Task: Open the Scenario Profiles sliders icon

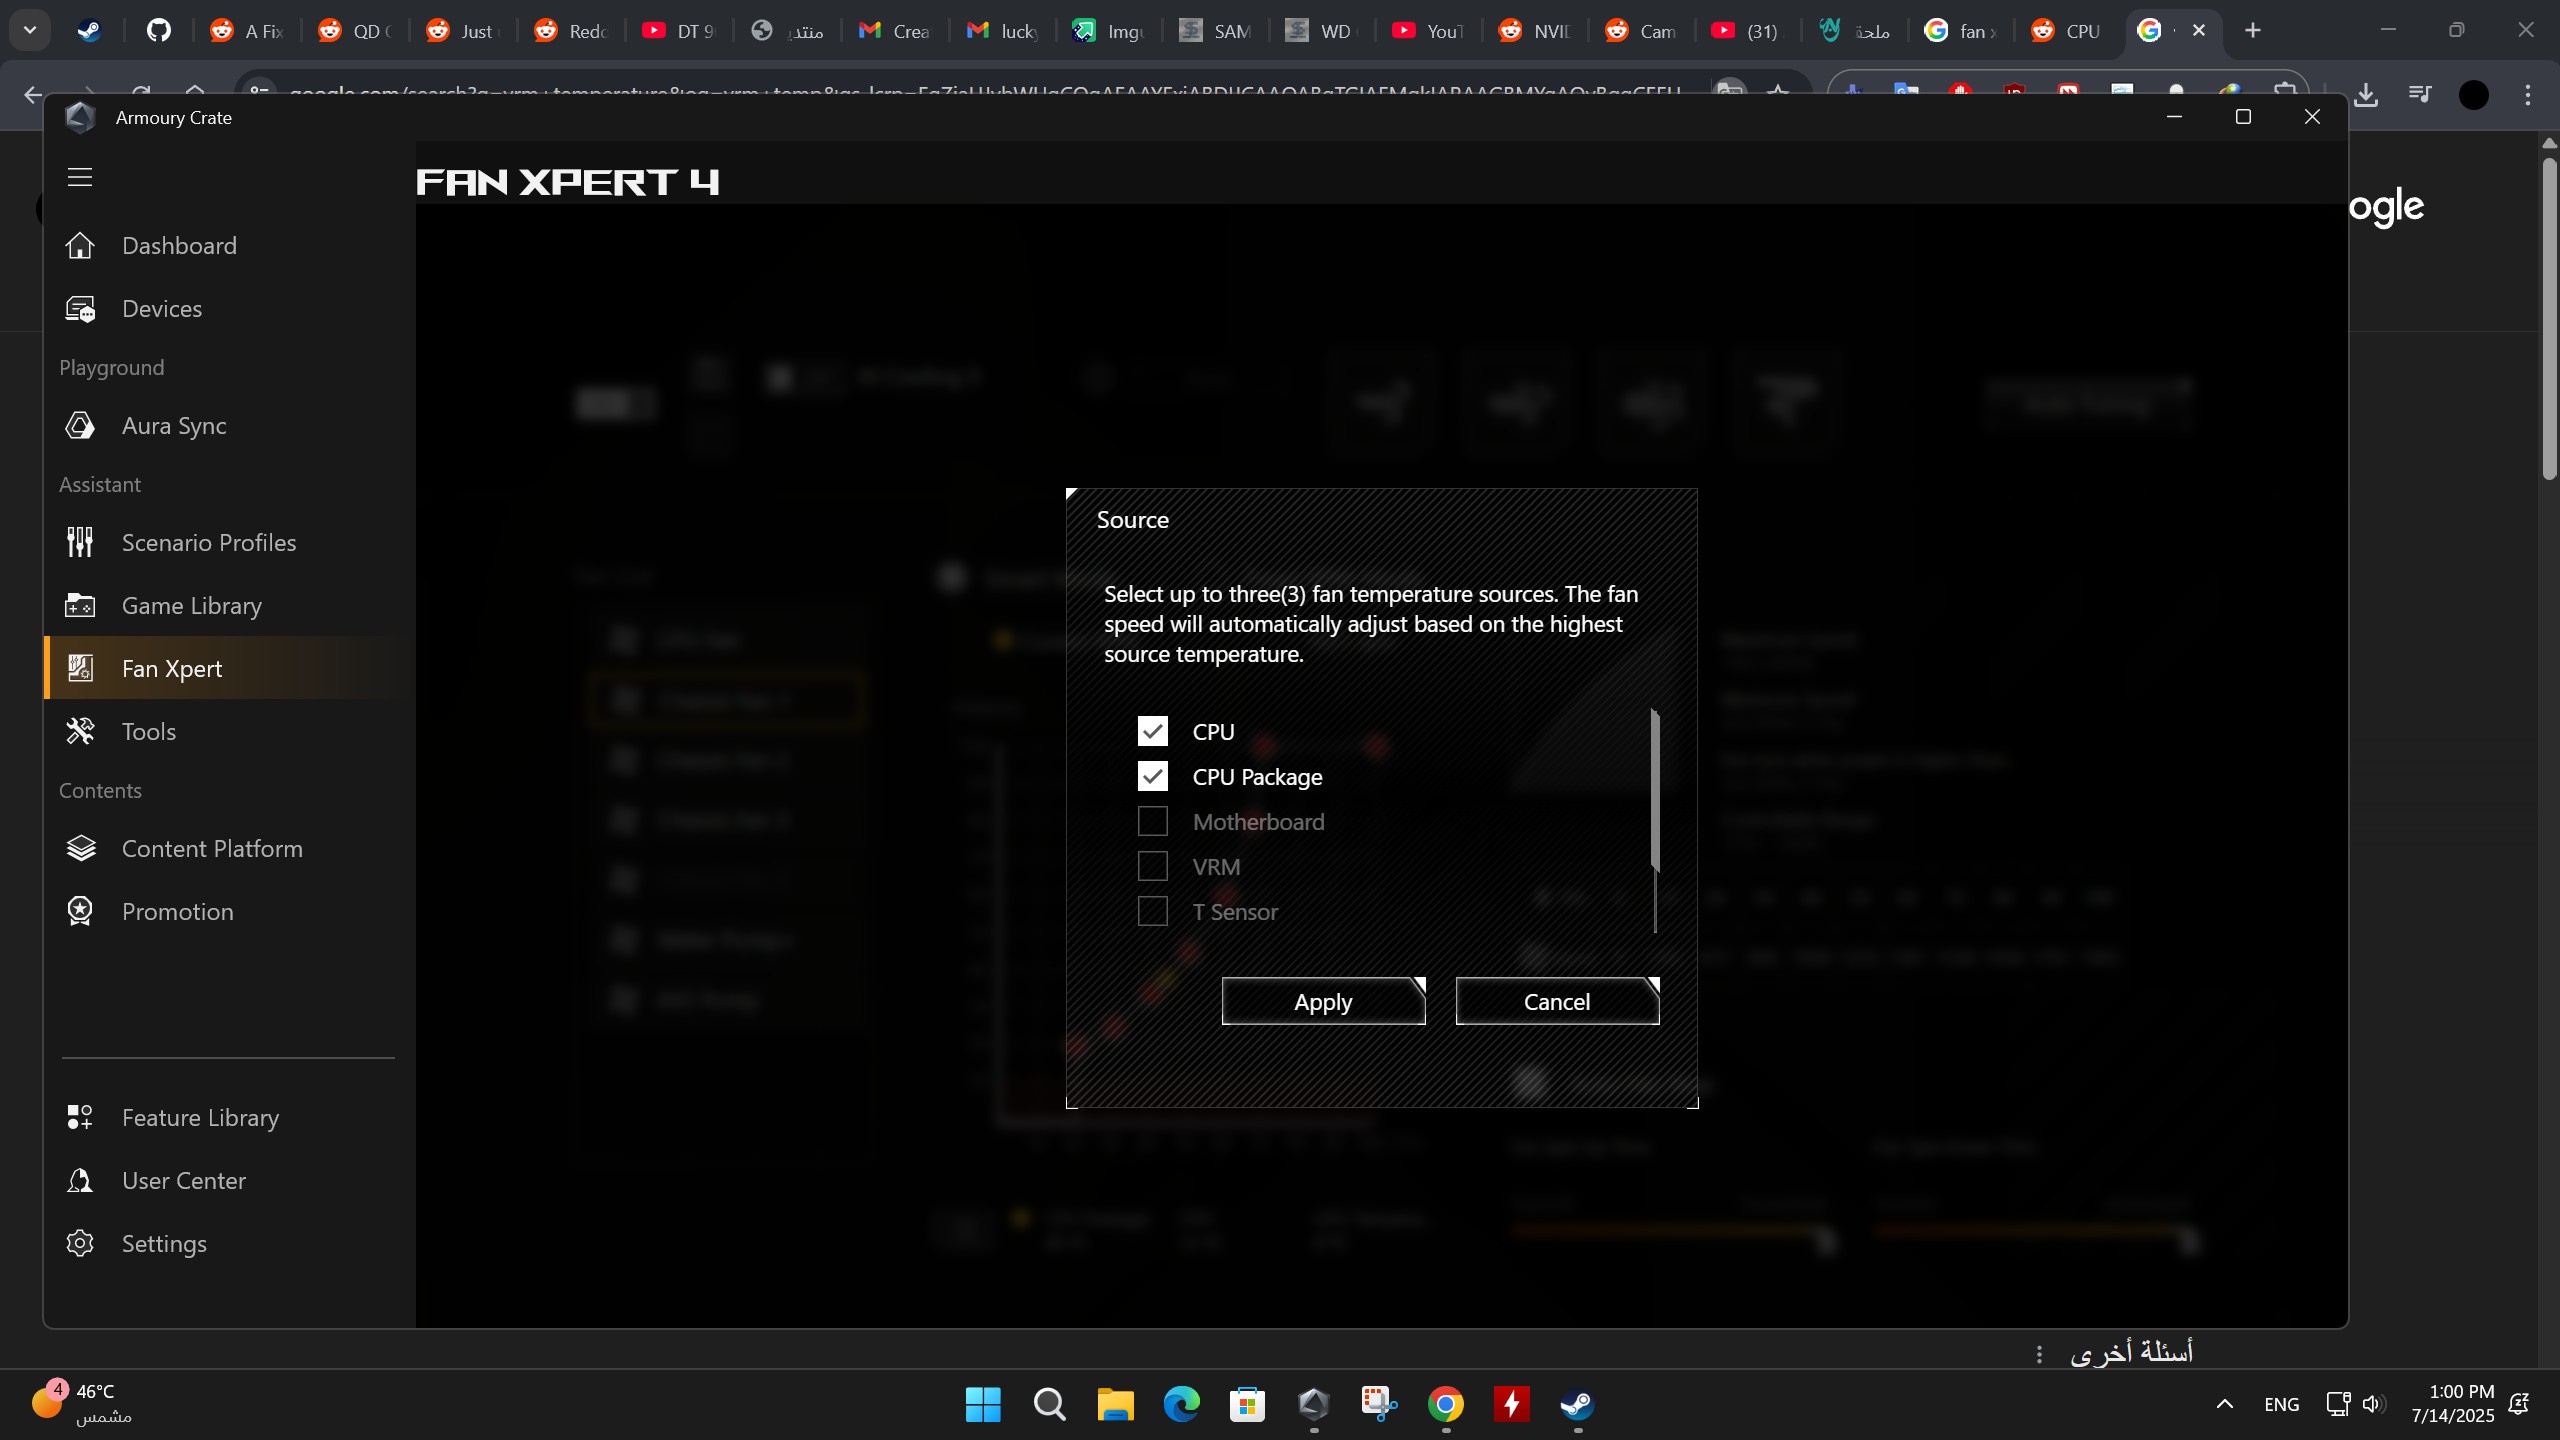Action: (x=80, y=543)
